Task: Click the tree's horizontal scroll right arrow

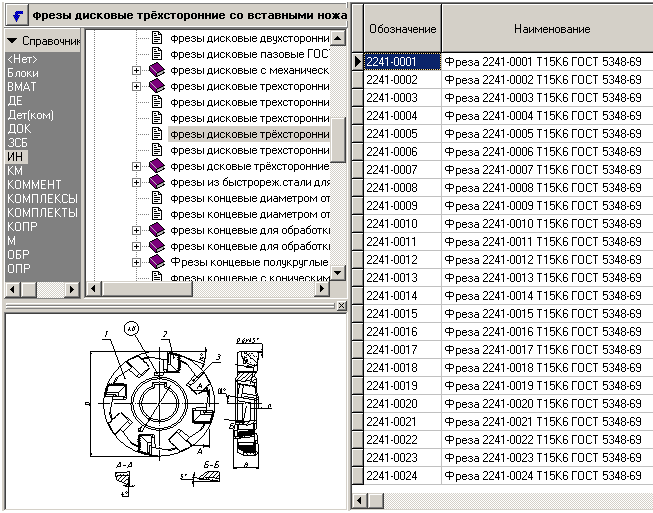Action: point(322,289)
